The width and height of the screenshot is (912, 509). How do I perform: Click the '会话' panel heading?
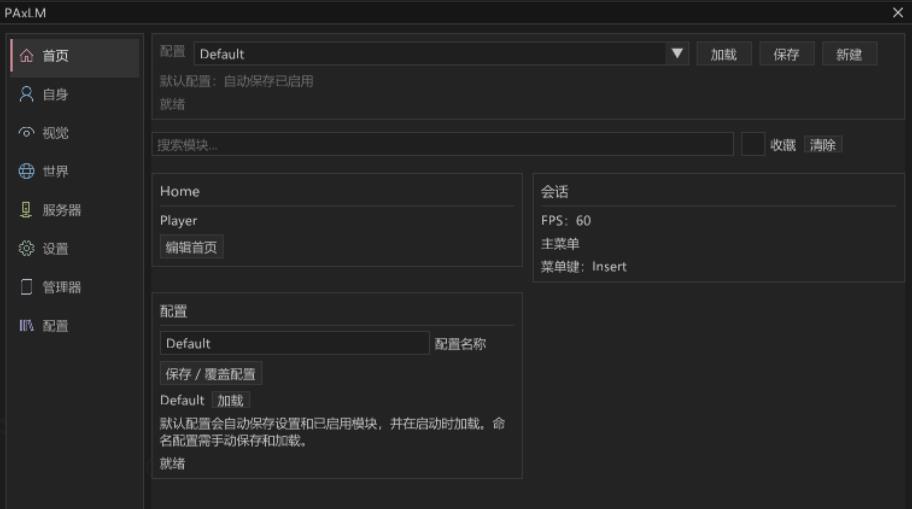coord(554,191)
